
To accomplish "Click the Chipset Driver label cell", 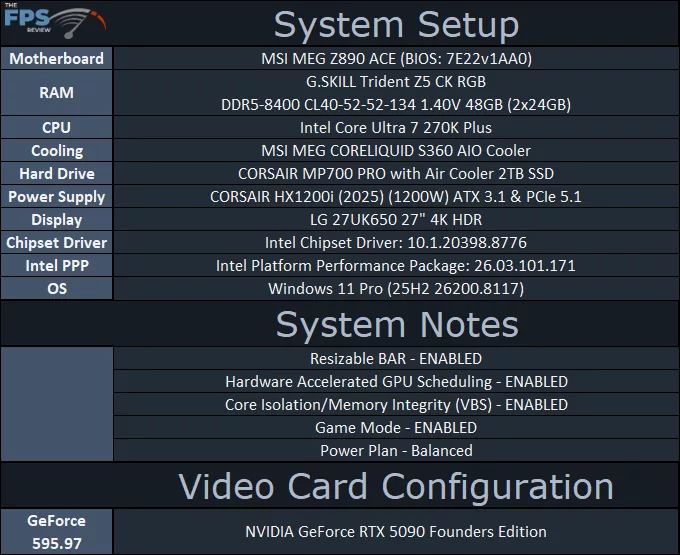I will point(57,242).
